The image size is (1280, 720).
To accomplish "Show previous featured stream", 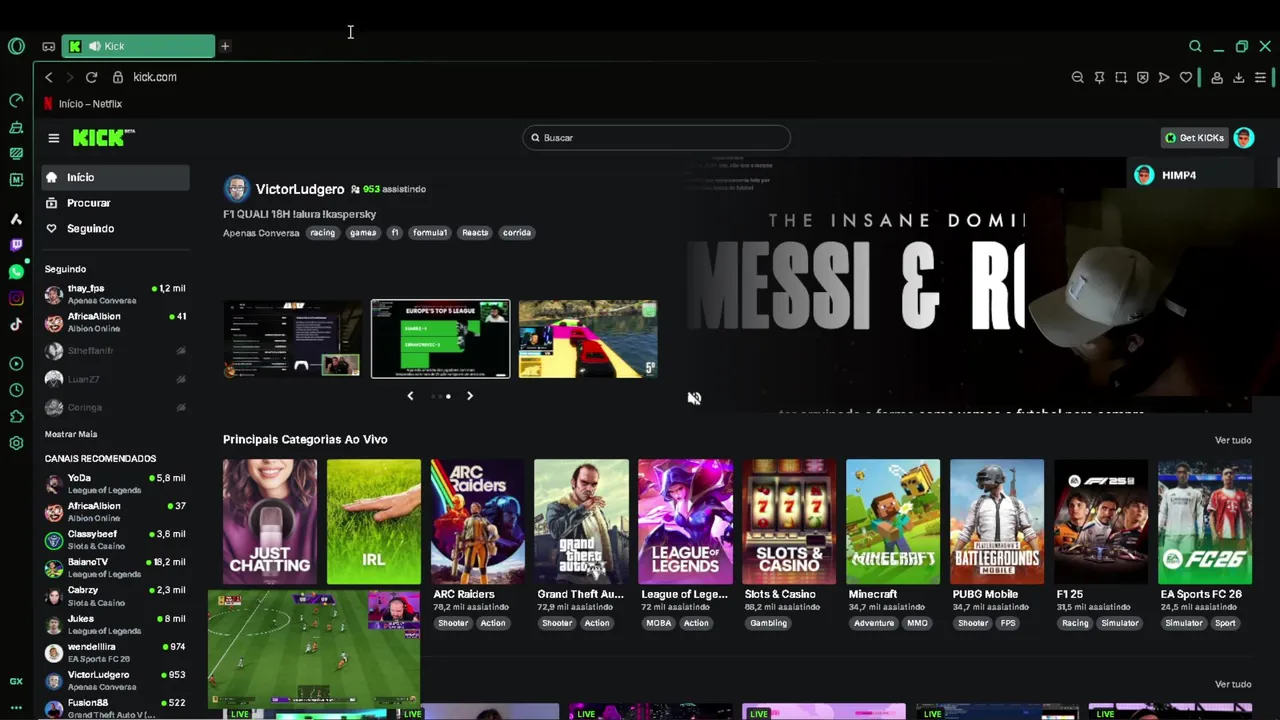I will pos(410,396).
